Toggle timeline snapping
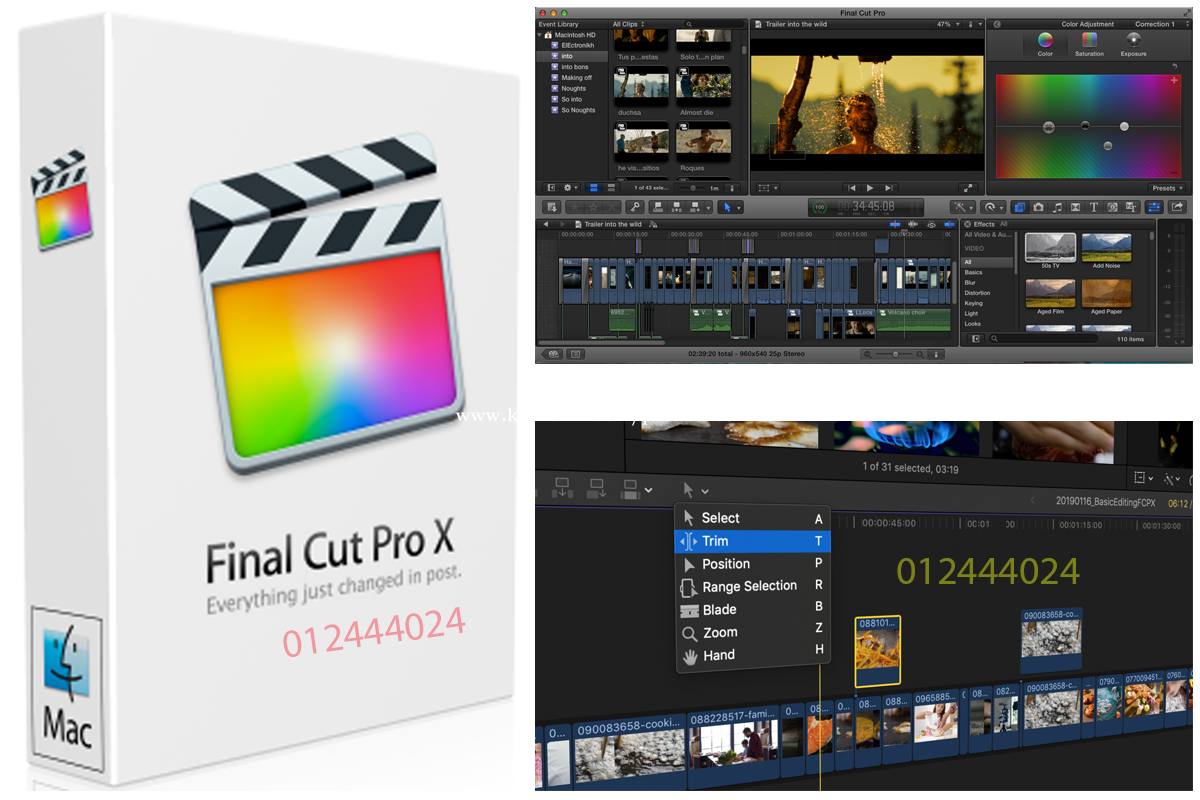Viewport: 1200px width, 800px height. 950,224
